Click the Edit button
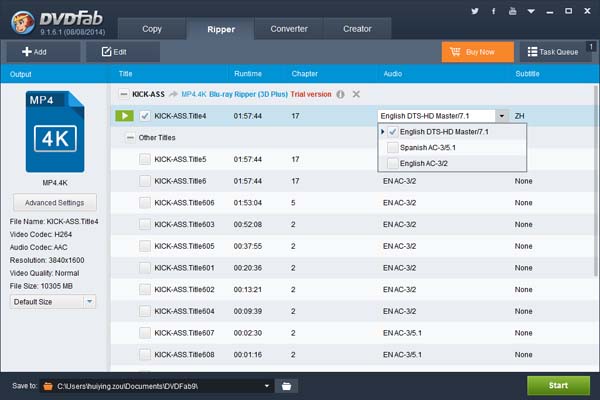Image resolution: width=600 pixels, height=400 pixels. (x=123, y=52)
